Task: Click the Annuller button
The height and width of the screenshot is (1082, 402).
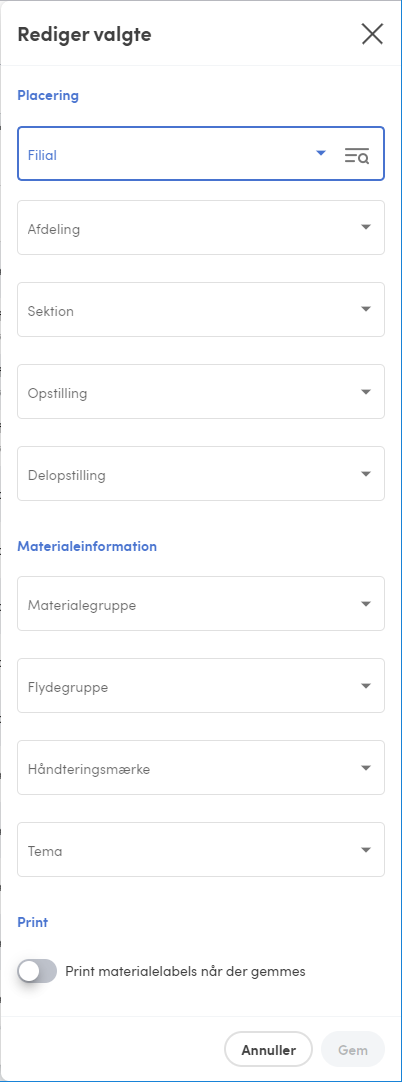Action: [268, 1050]
